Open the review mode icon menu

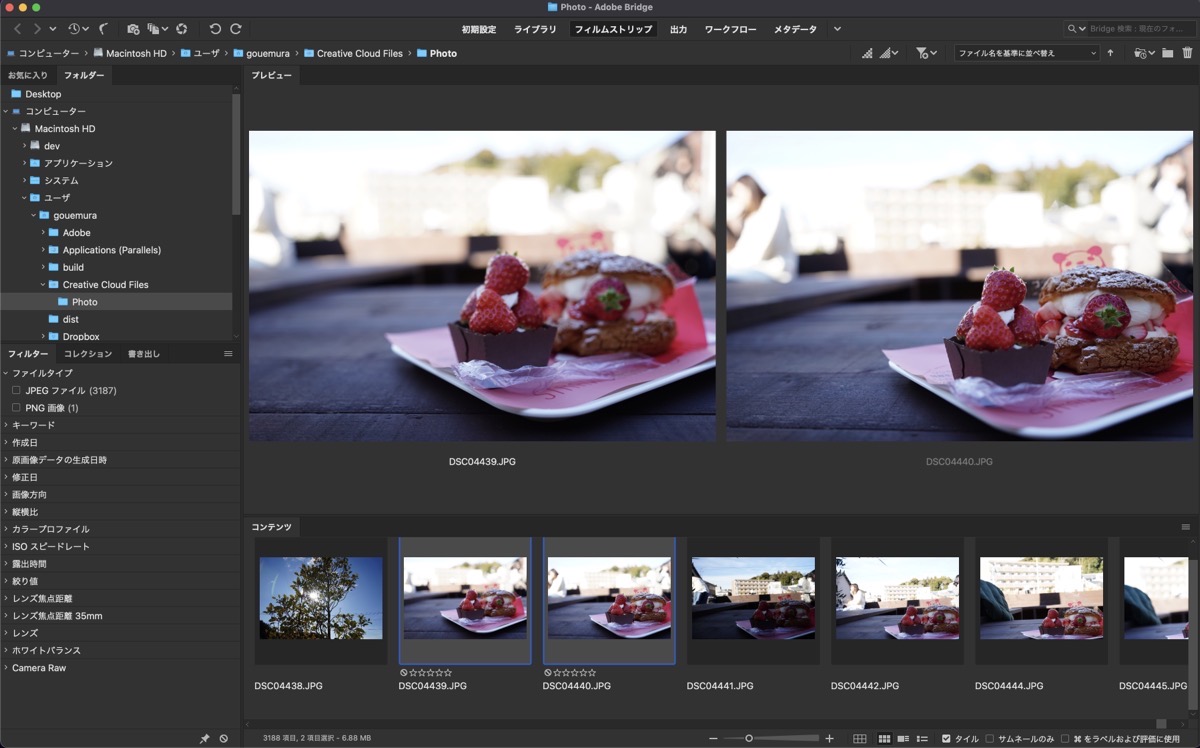157,29
